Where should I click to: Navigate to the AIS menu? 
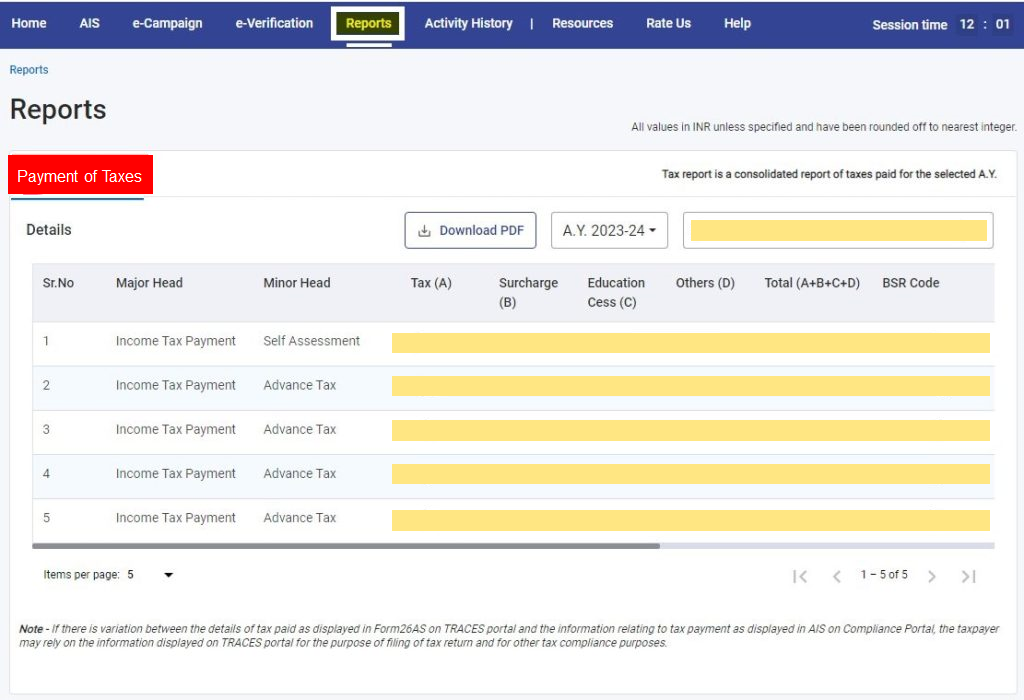(90, 23)
